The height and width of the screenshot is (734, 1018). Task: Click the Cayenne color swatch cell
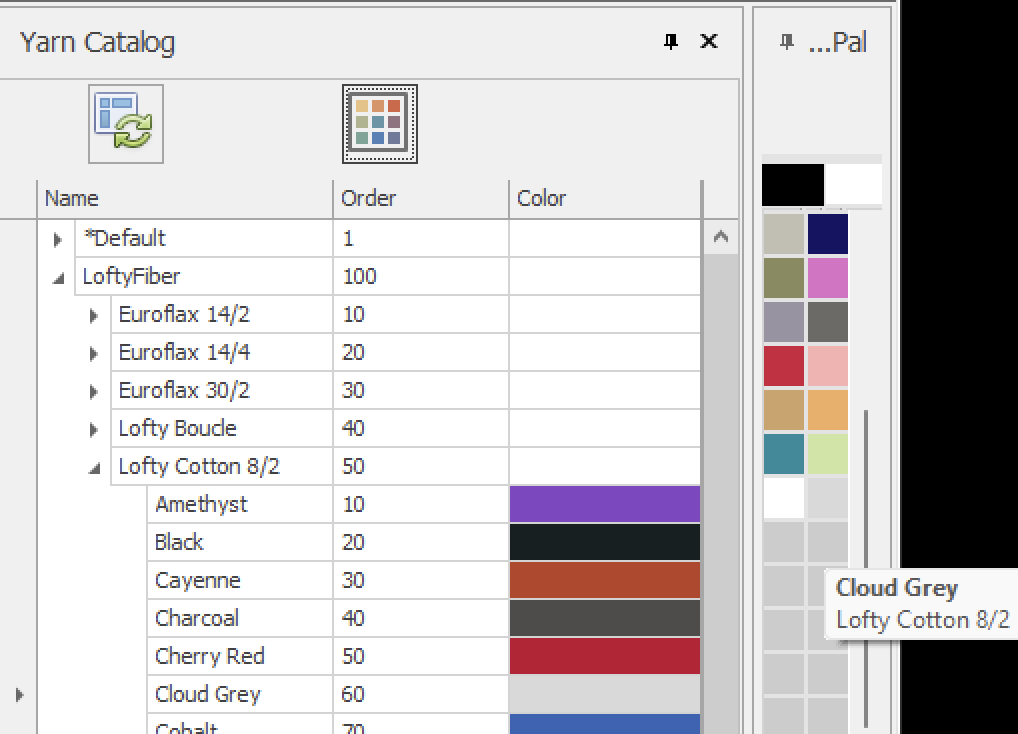tap(605, 580)
